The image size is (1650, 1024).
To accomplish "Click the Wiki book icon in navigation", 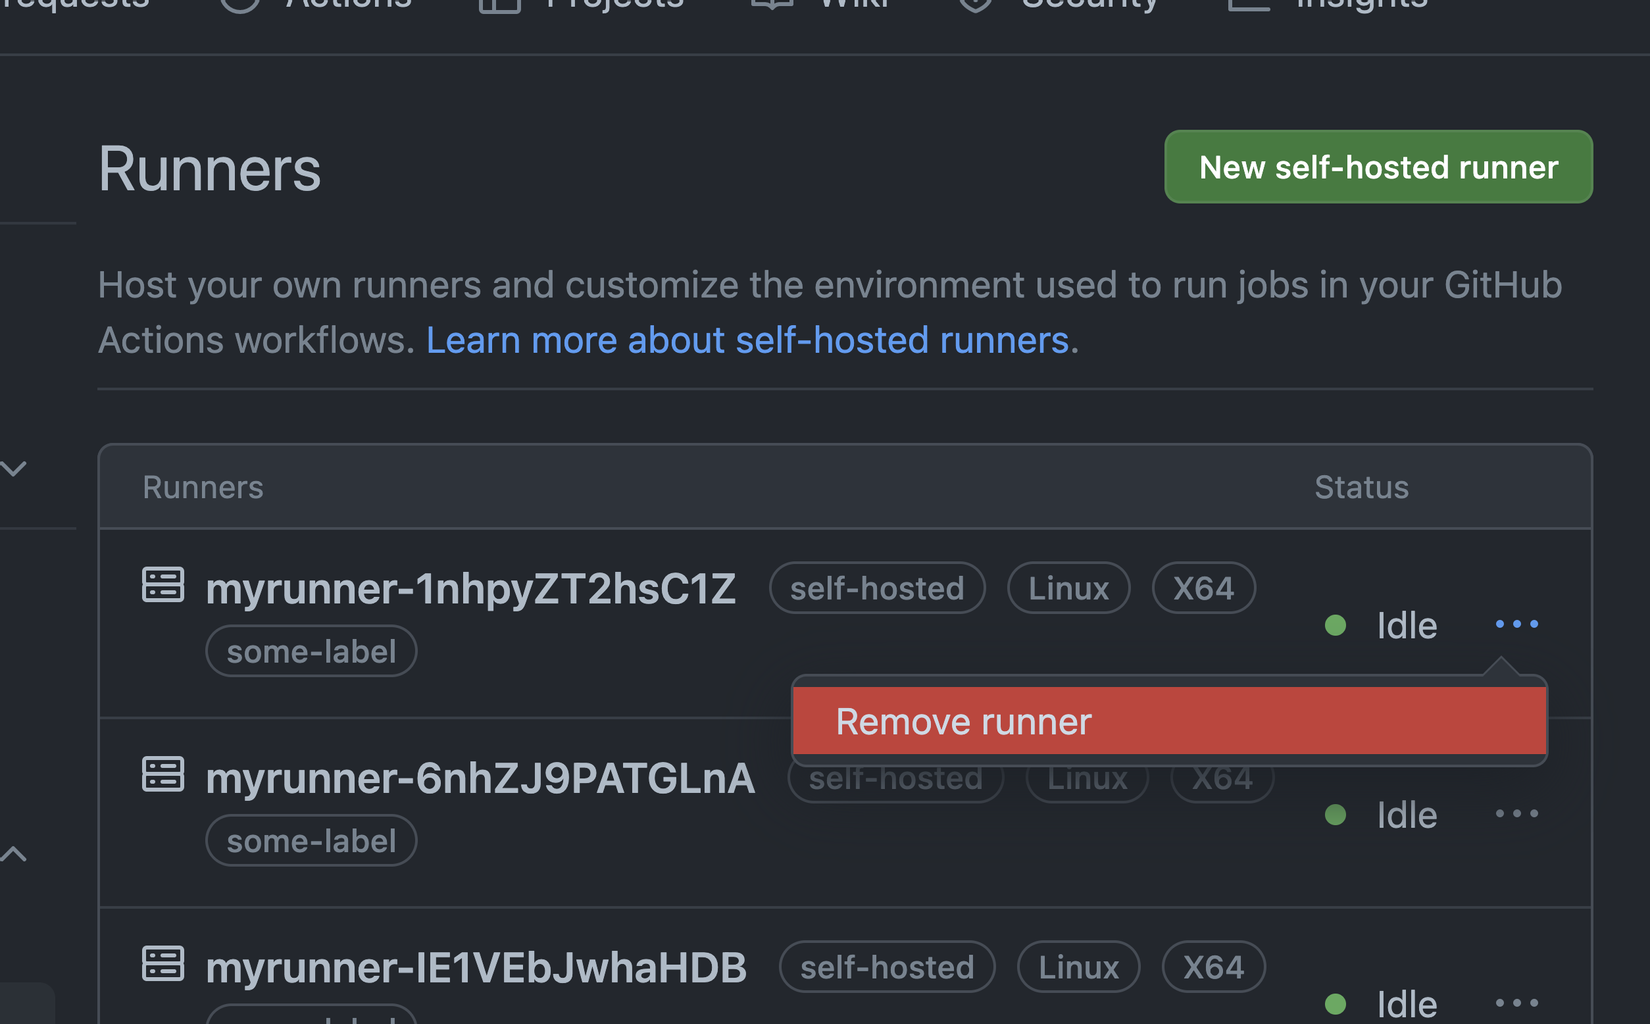I will click(770, 5).
